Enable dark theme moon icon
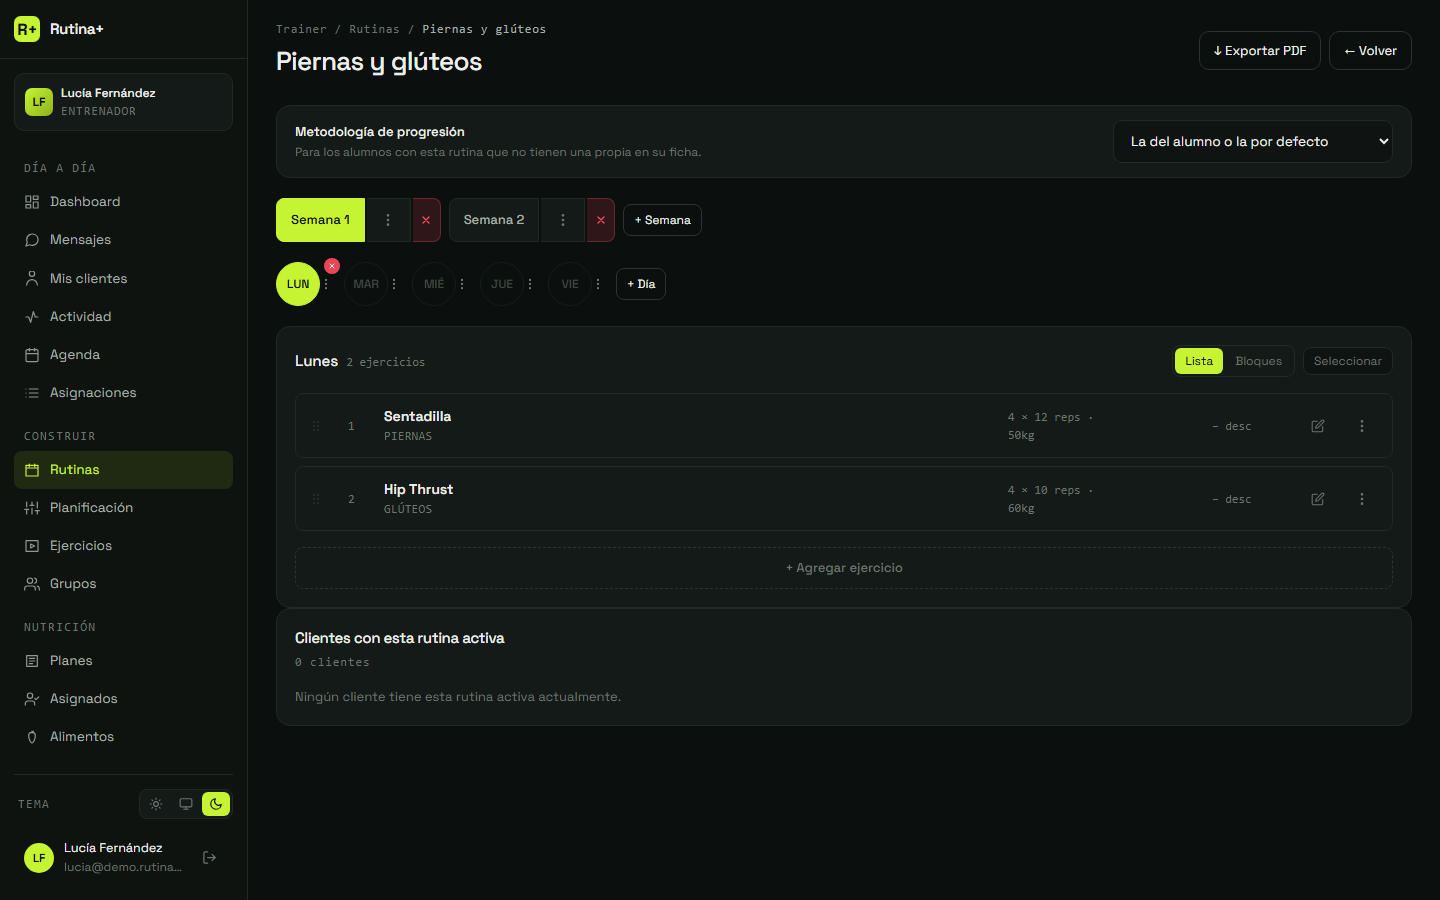The height and width of the screenshot is (900, 1440). pos(216,804)
